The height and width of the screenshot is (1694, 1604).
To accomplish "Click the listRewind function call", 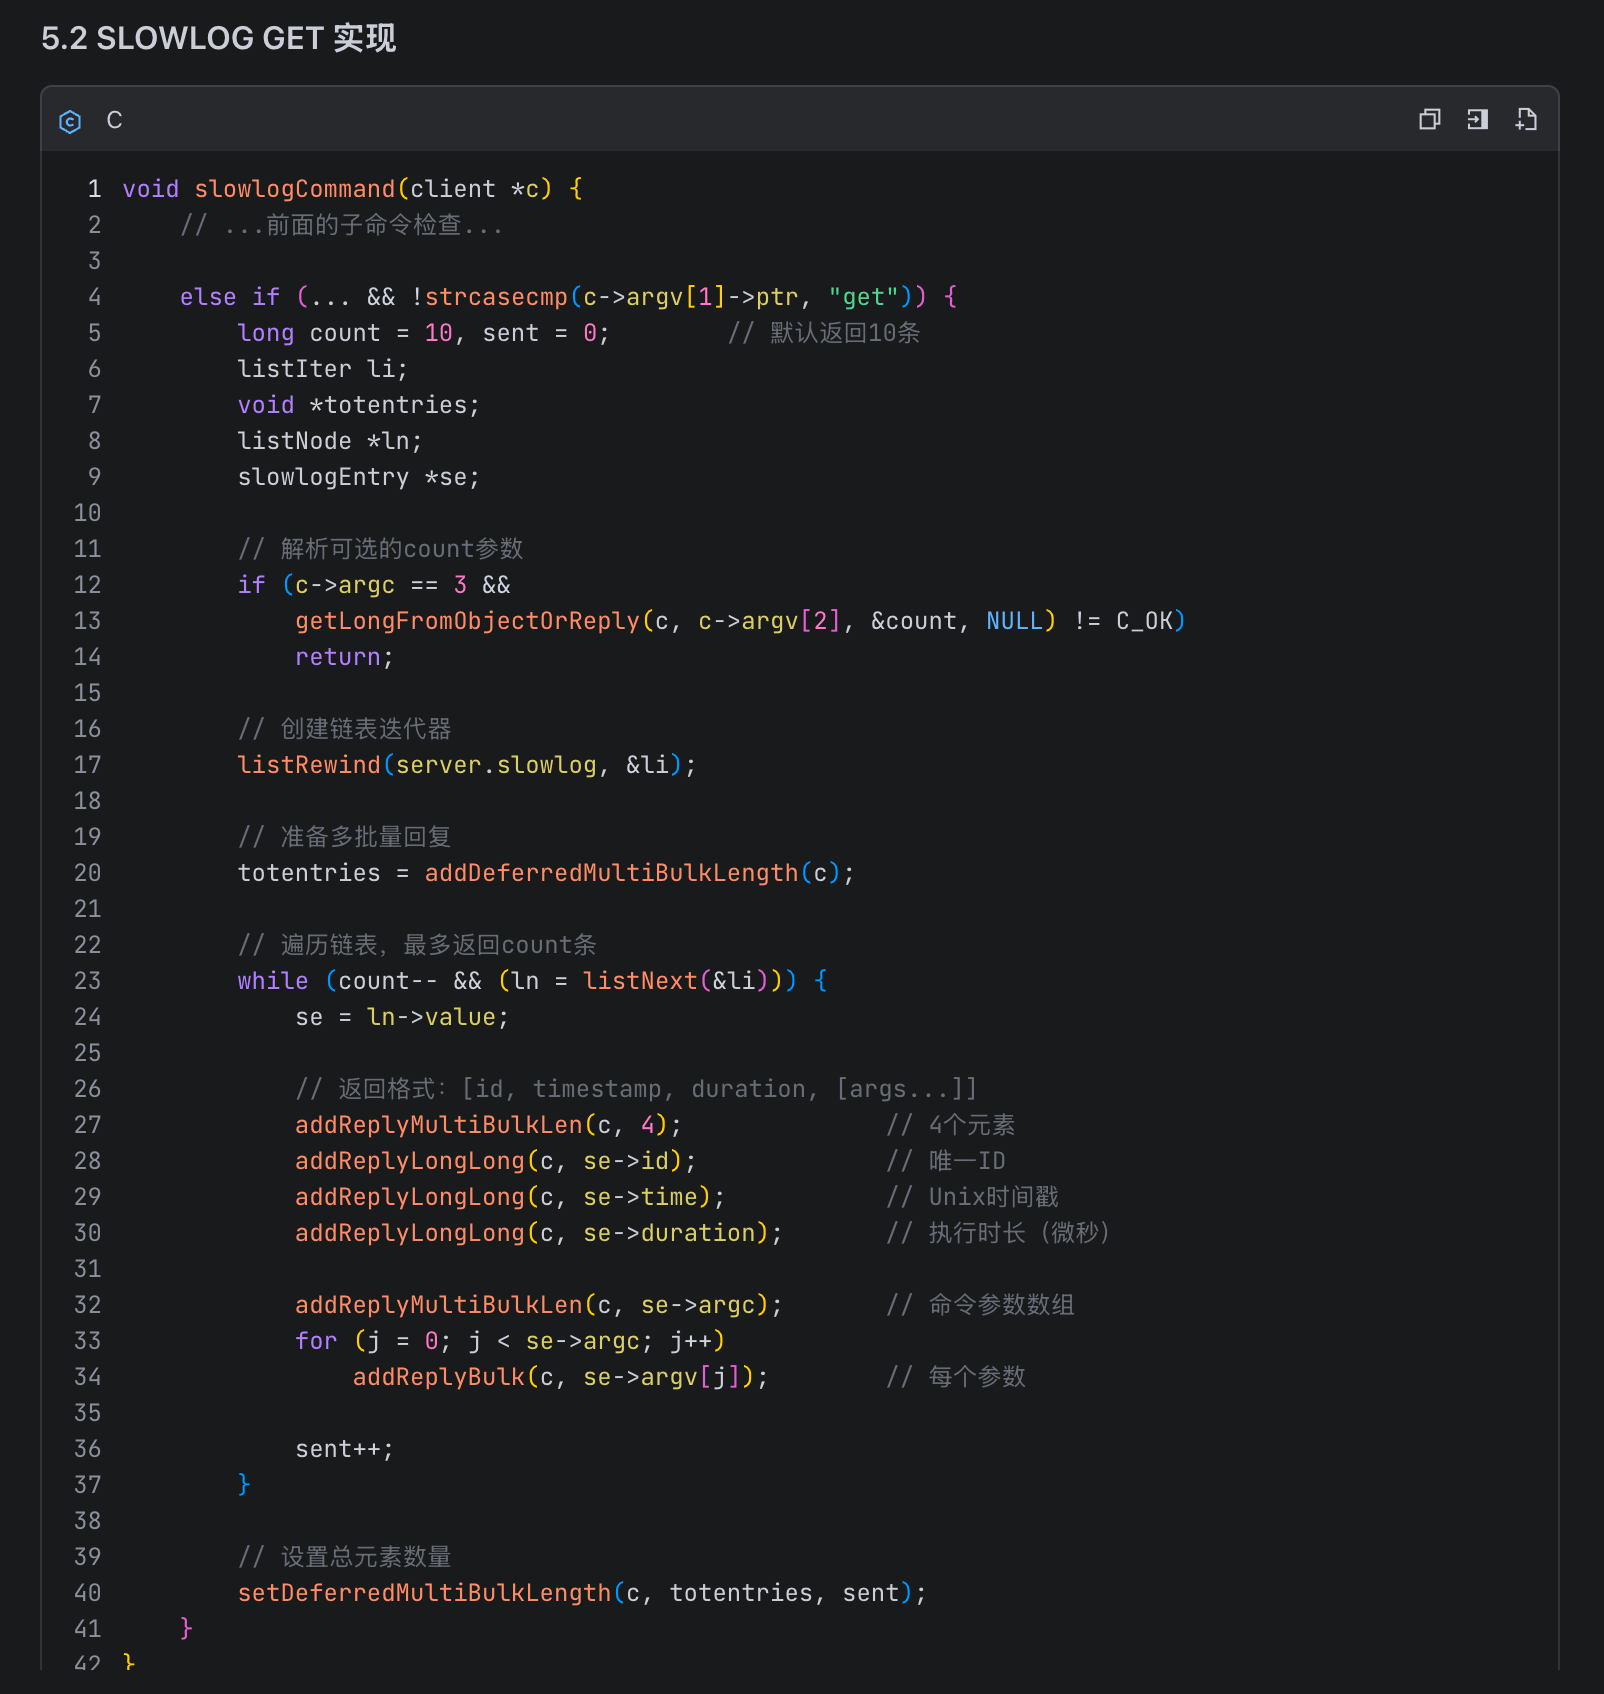I will pyautogui.click(x=308, y=765).
